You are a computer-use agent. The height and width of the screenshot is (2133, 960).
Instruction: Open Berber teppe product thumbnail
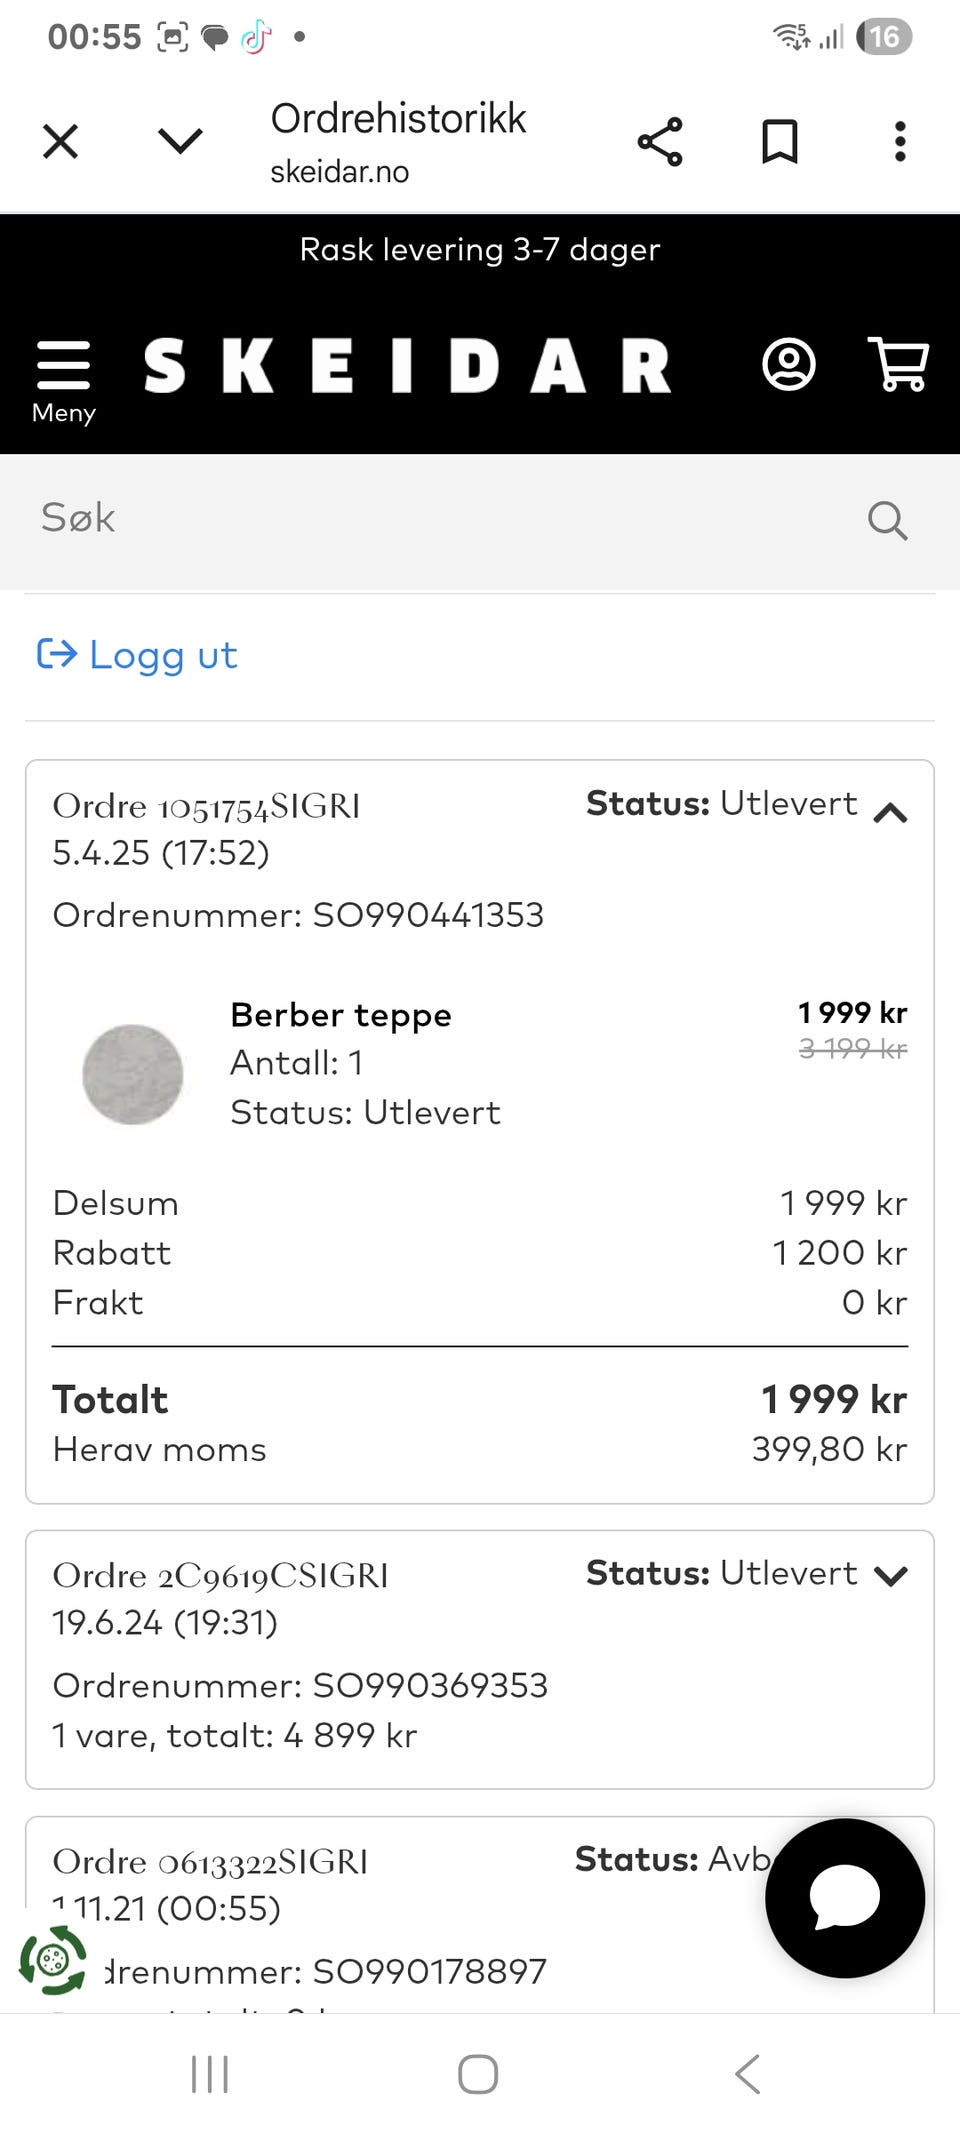pyautogui.click(x=133, y=1074)
